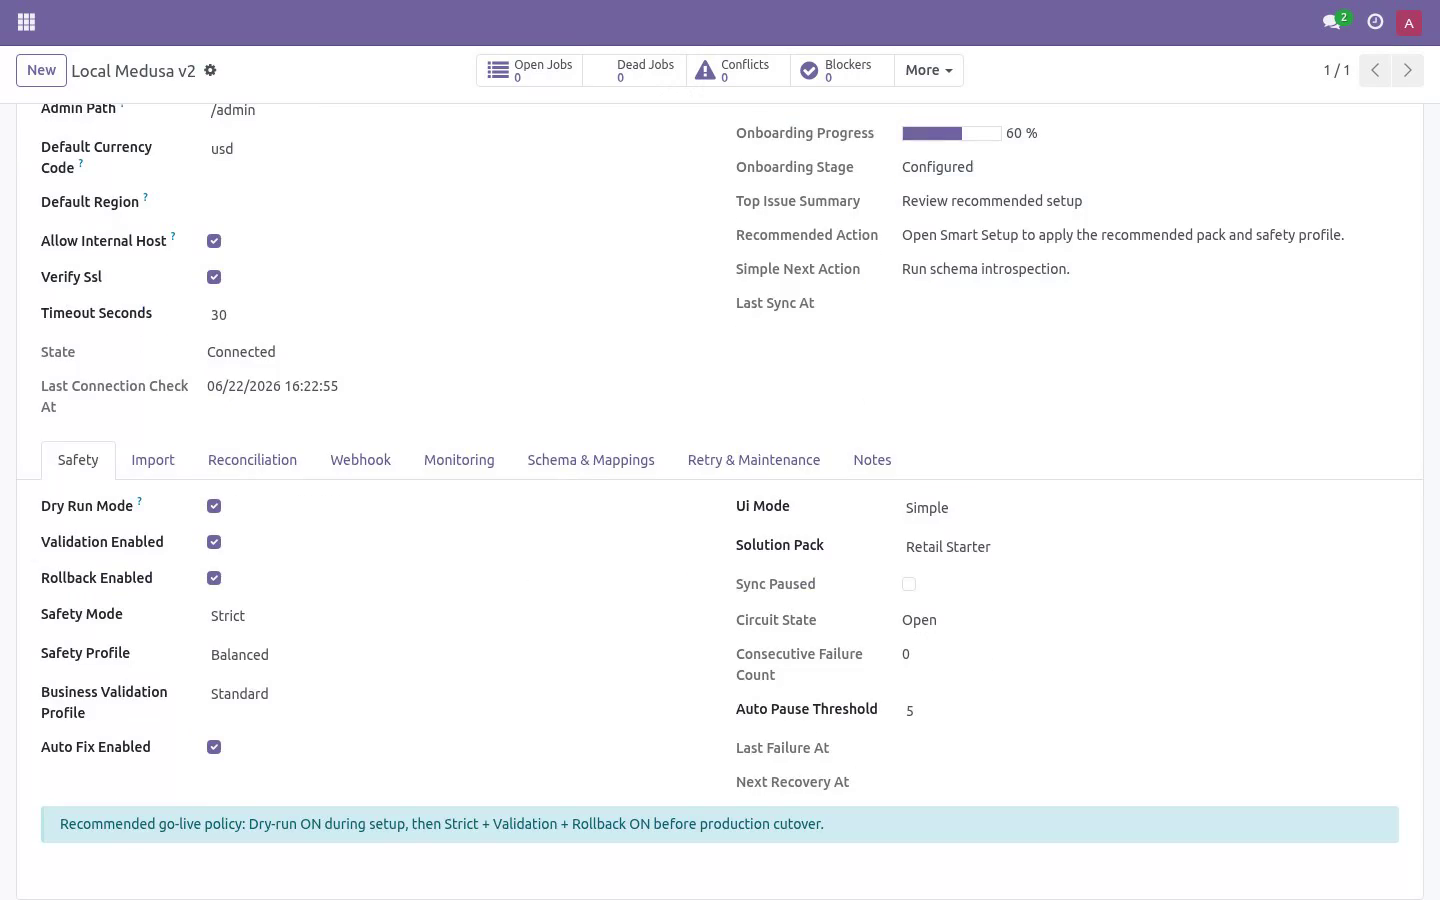Toggle the Rollback Enabled checkbox
The image size is (1440, 900).
click(214, 578)
